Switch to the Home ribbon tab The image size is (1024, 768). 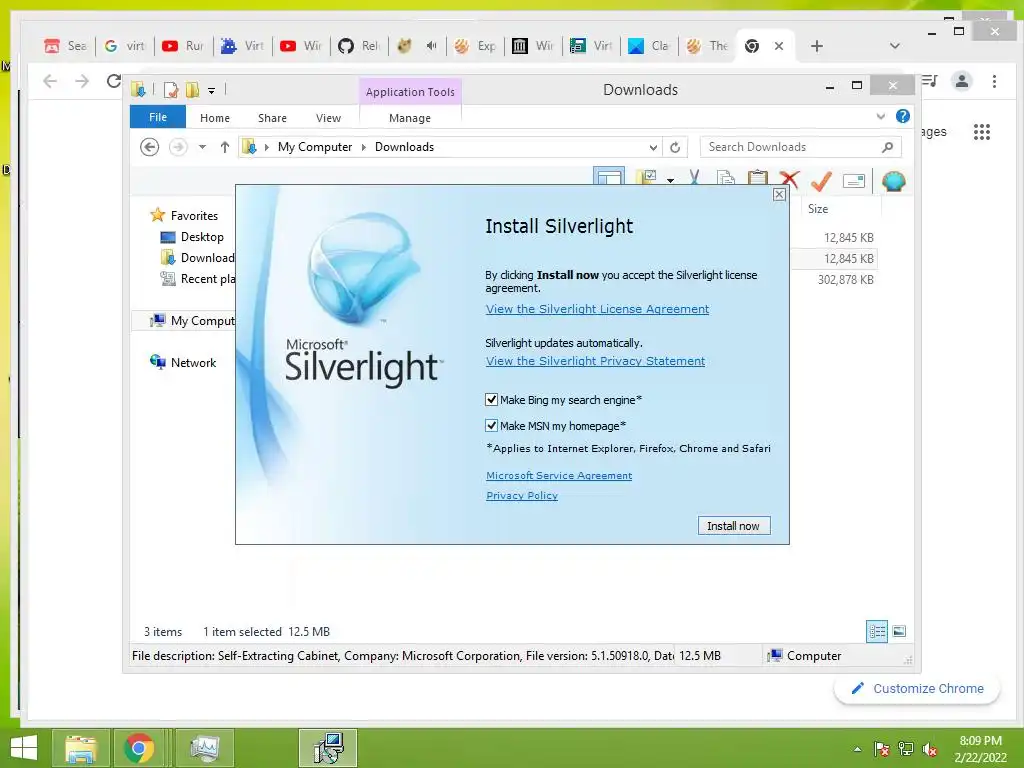pos(215,118)
